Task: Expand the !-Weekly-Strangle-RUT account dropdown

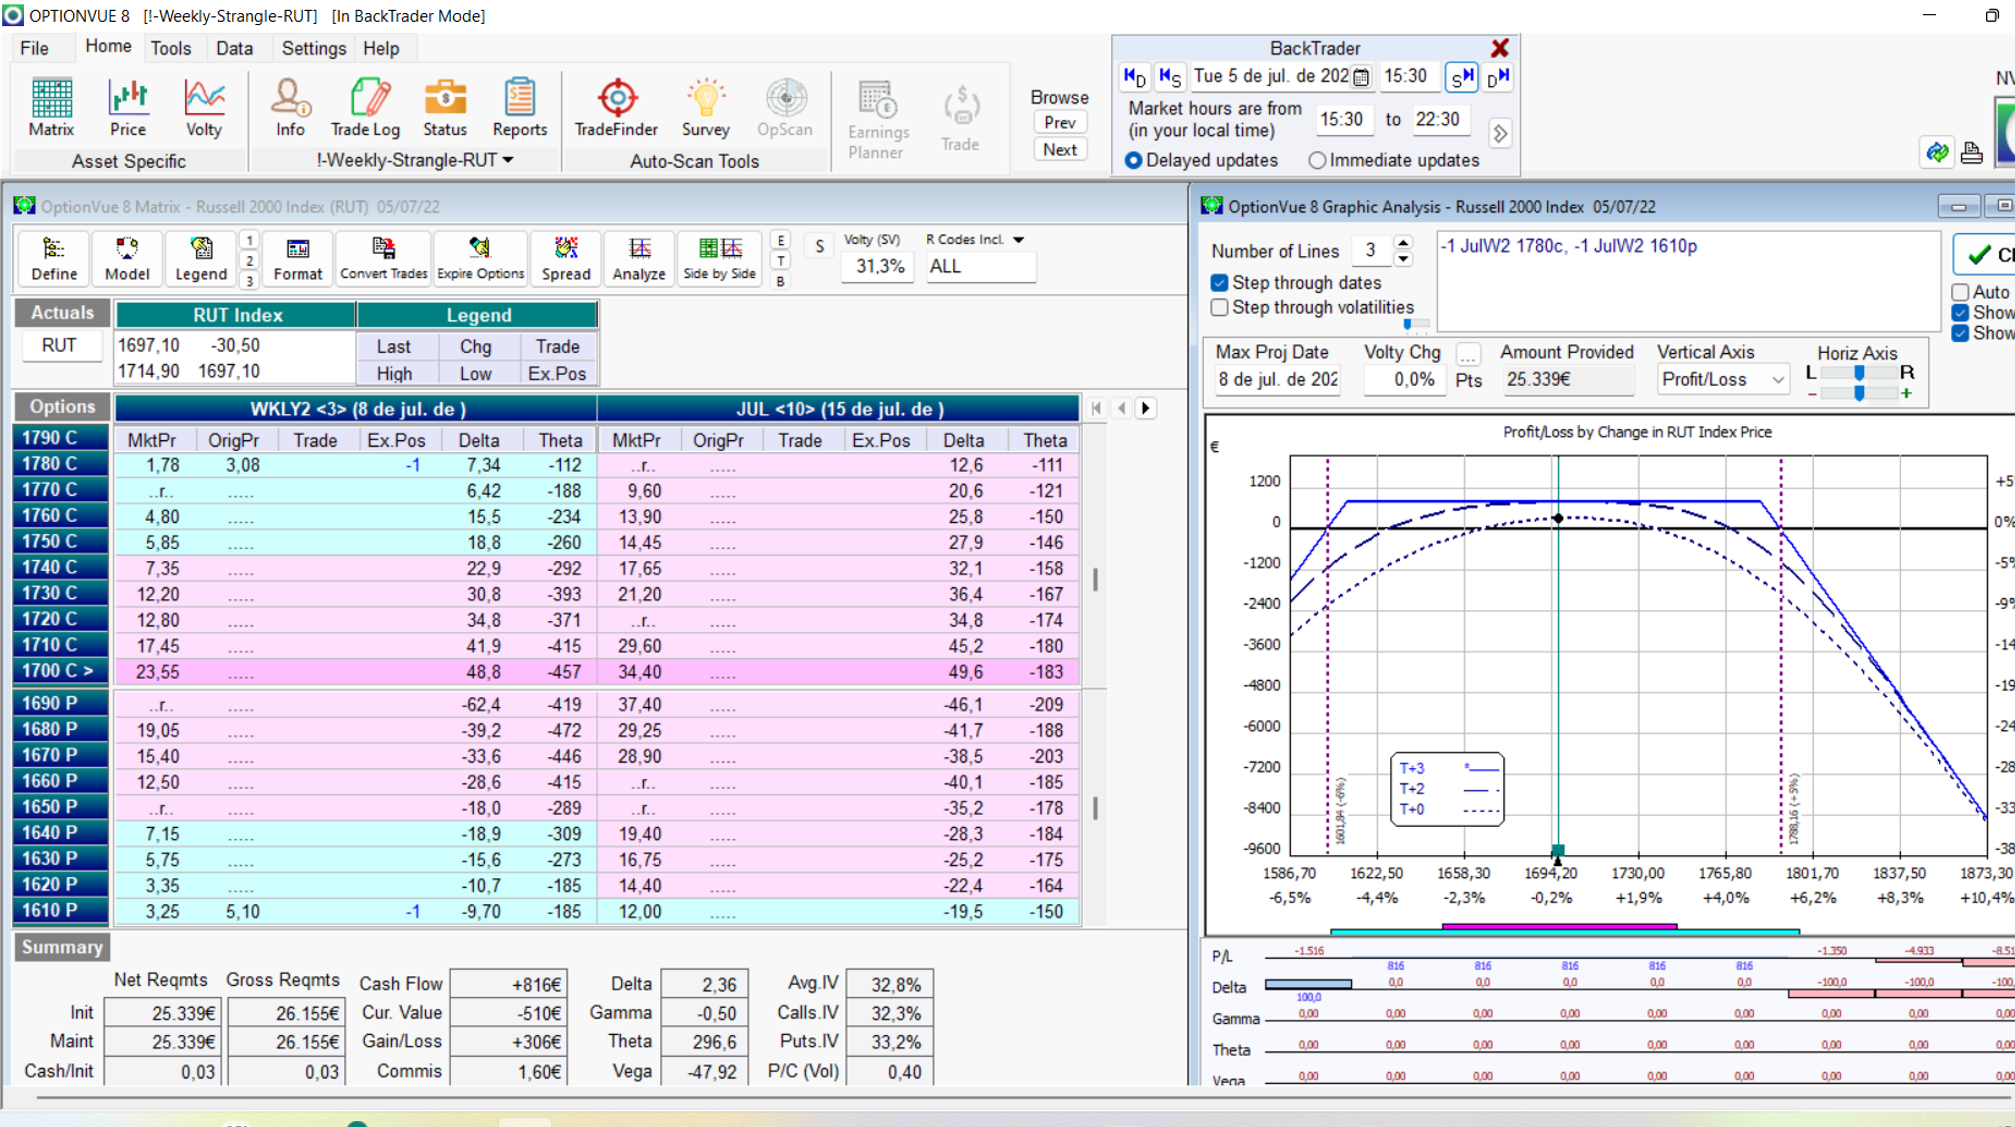Action: point(508,160)
